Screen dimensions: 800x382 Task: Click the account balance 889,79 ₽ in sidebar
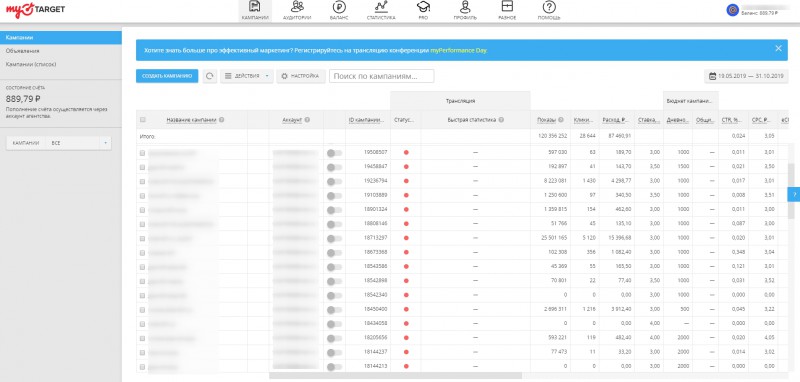[23, 99]
